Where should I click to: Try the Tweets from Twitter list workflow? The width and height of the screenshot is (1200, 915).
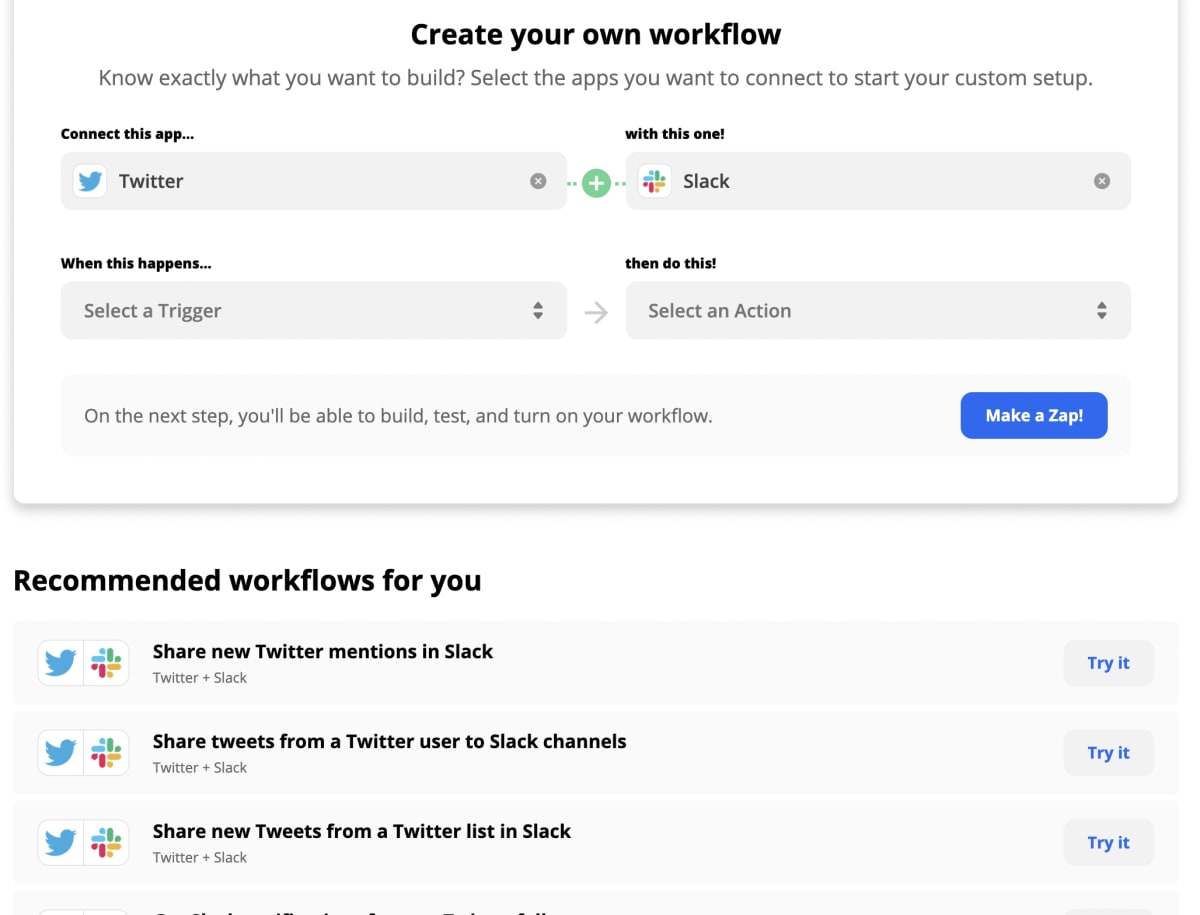[x=1108, y=843]
